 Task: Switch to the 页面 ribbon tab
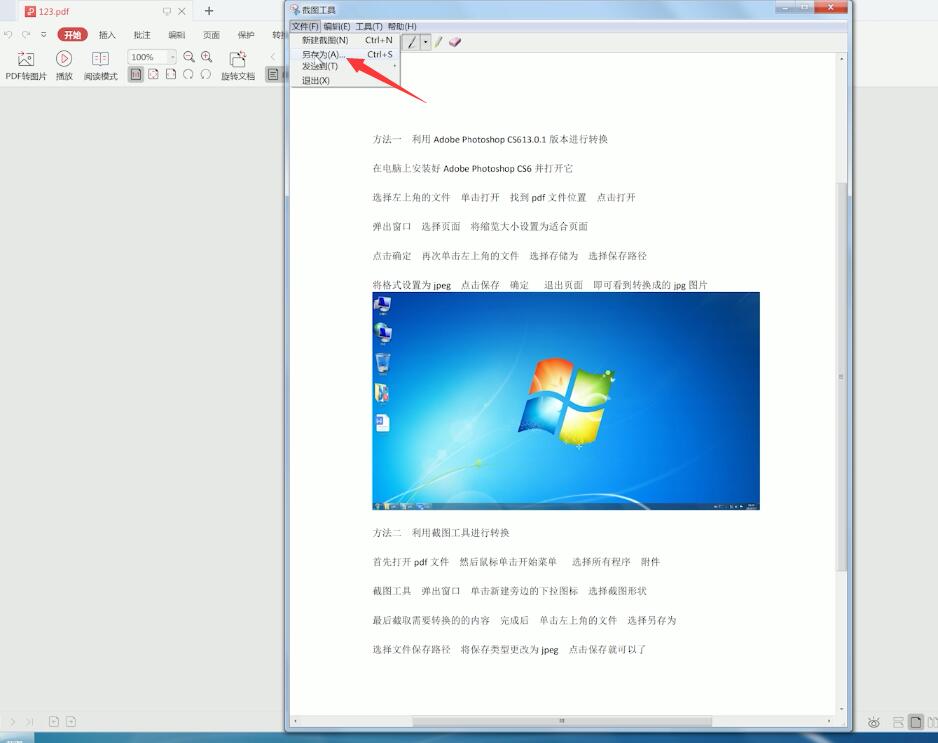click(x=211, y=35)
